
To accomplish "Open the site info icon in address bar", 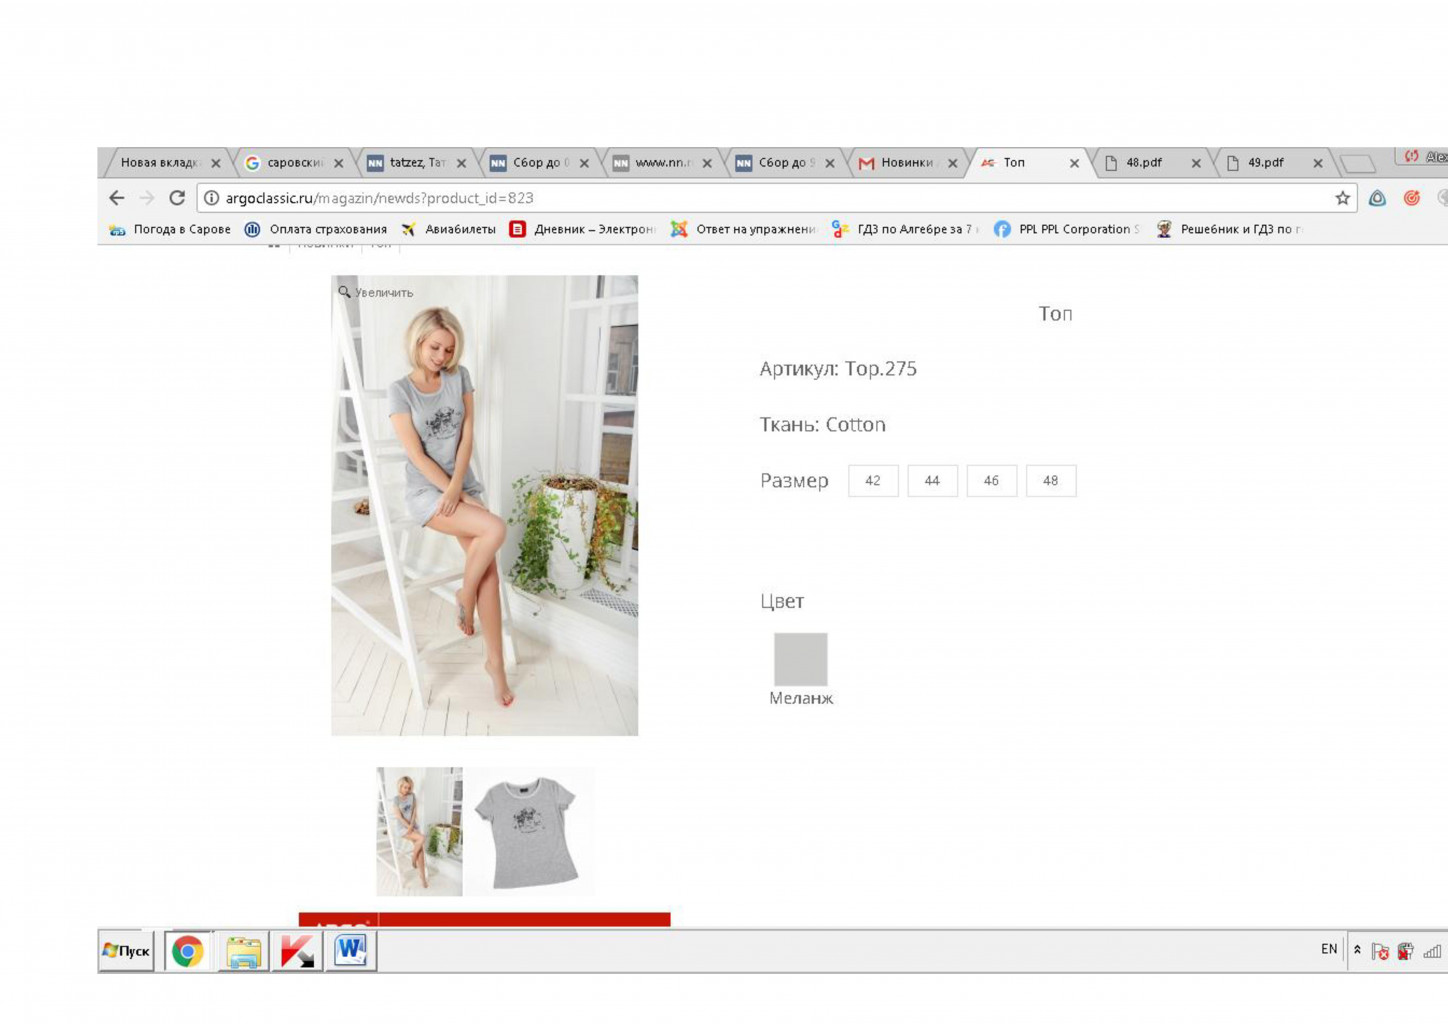I will [211, 198].
